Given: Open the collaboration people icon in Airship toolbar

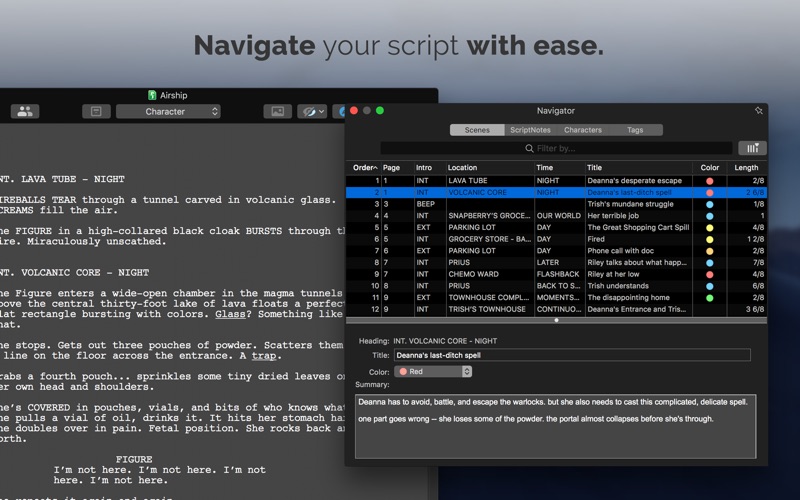Looking at the screenshot, I should [24, 111].
